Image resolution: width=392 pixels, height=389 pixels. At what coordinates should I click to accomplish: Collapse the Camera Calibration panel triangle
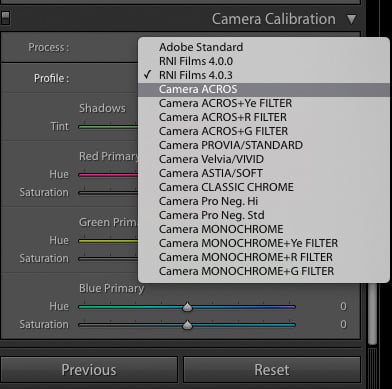tap(351, 19)
